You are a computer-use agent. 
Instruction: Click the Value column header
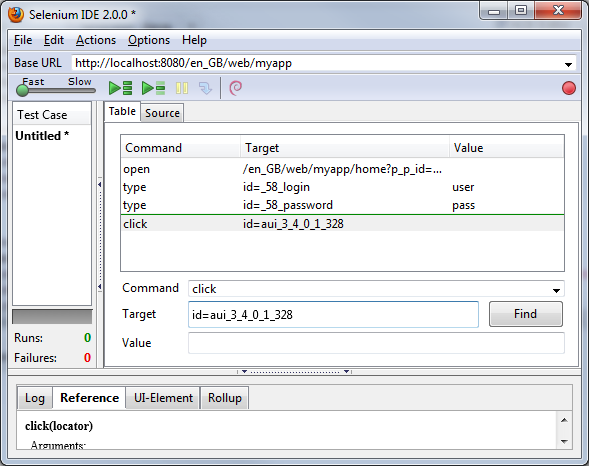(506, 148)
